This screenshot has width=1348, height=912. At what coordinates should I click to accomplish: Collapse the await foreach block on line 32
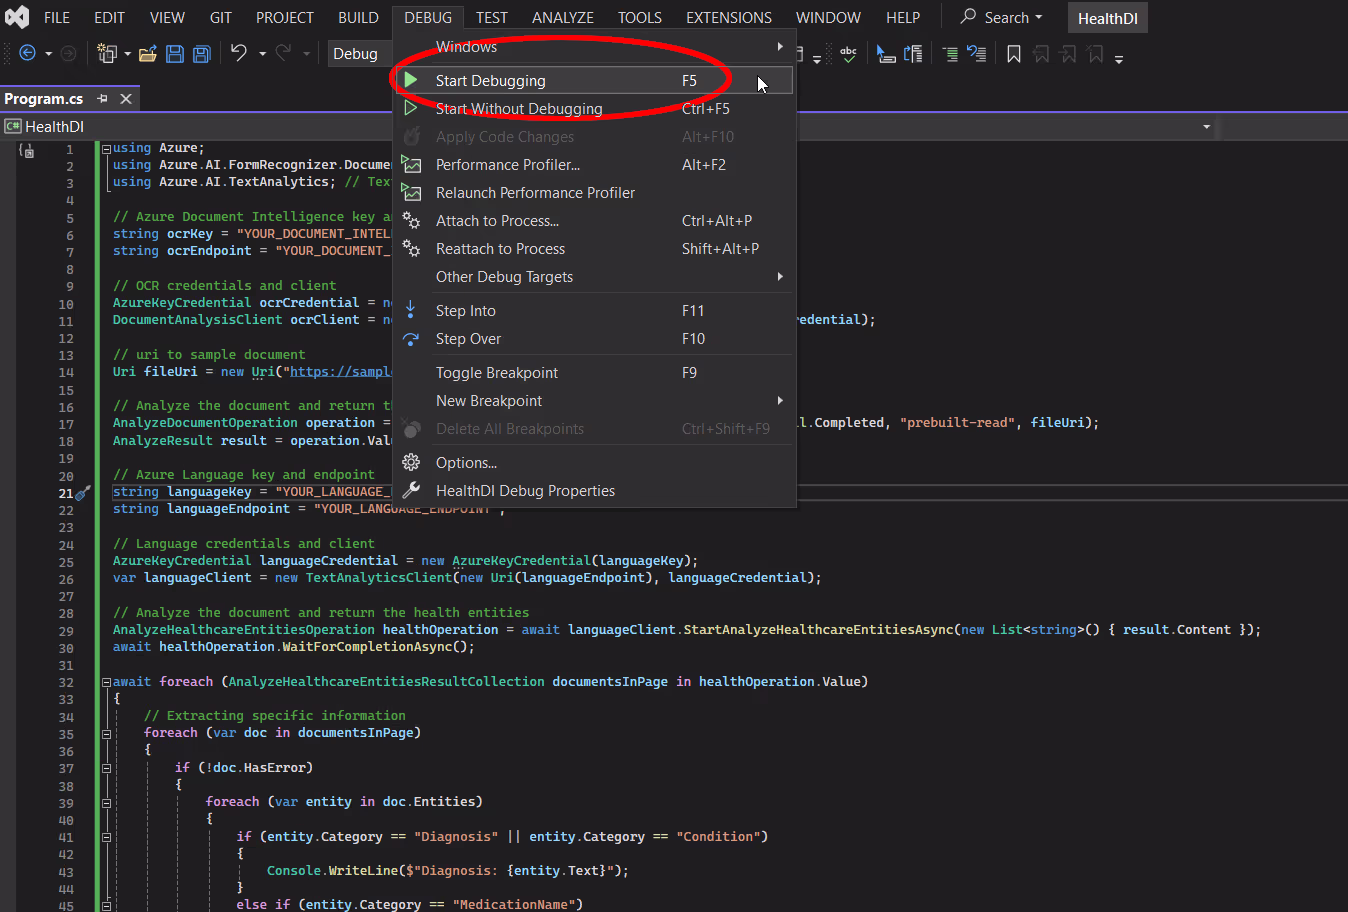[x=106, y=682]
